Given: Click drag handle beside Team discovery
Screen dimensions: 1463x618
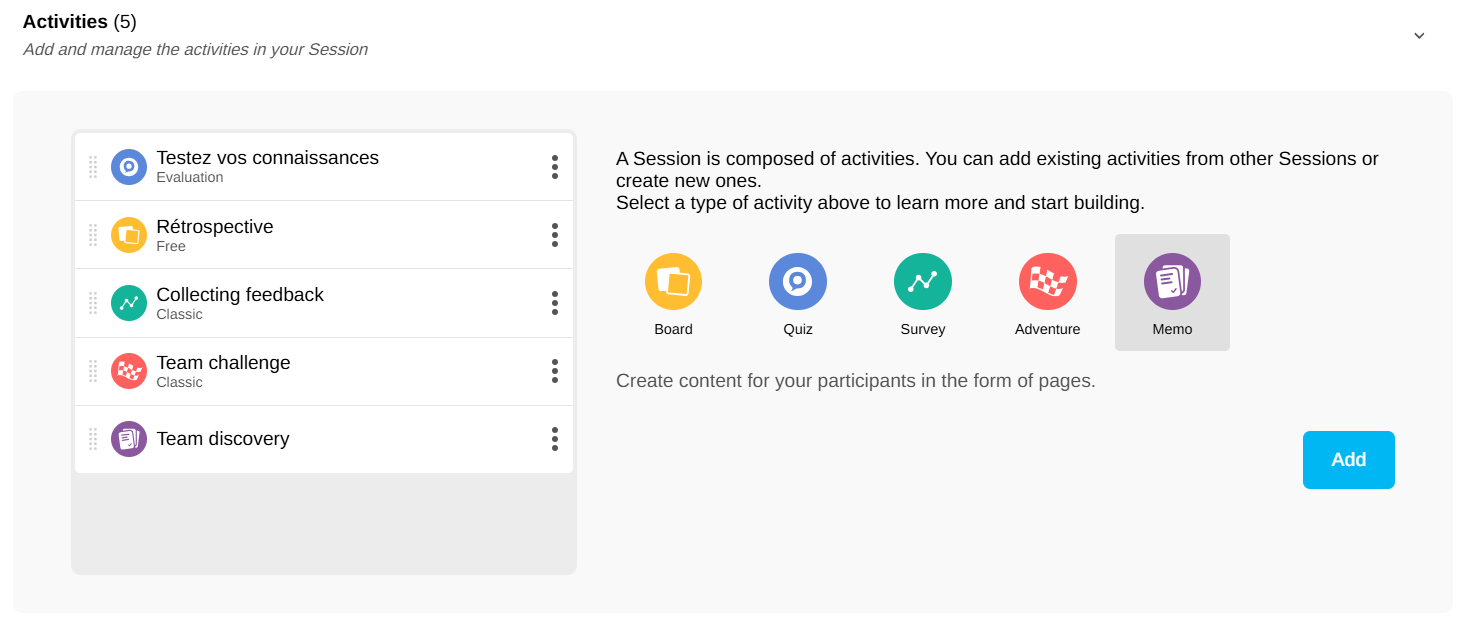Looking at the screenshot, I should 93,439.
